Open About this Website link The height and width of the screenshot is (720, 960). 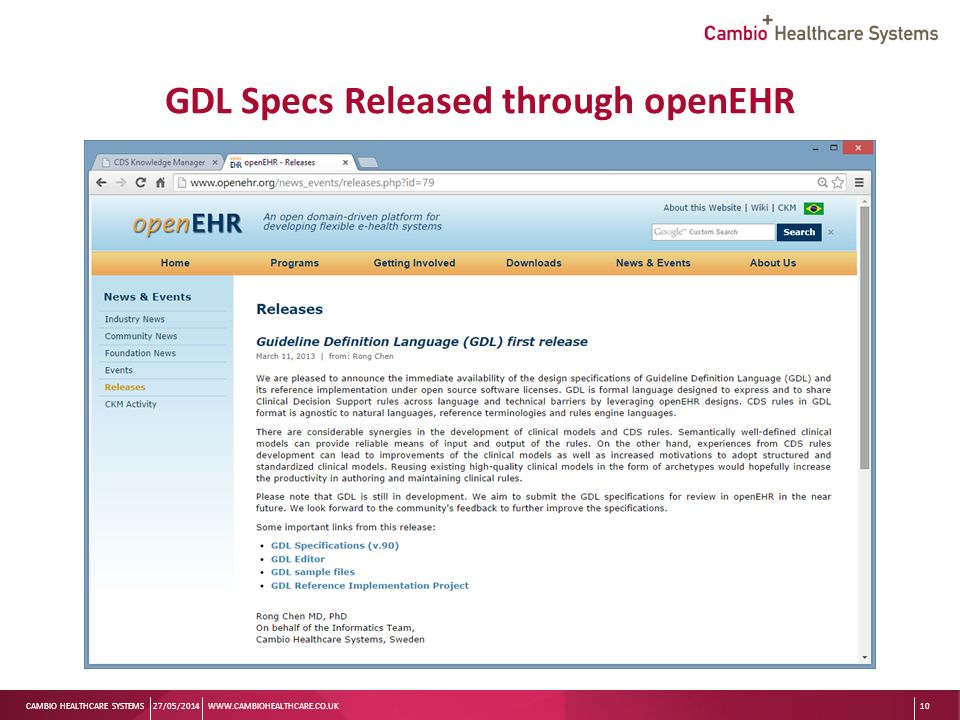pyautogui.click(x=702, y=208)
